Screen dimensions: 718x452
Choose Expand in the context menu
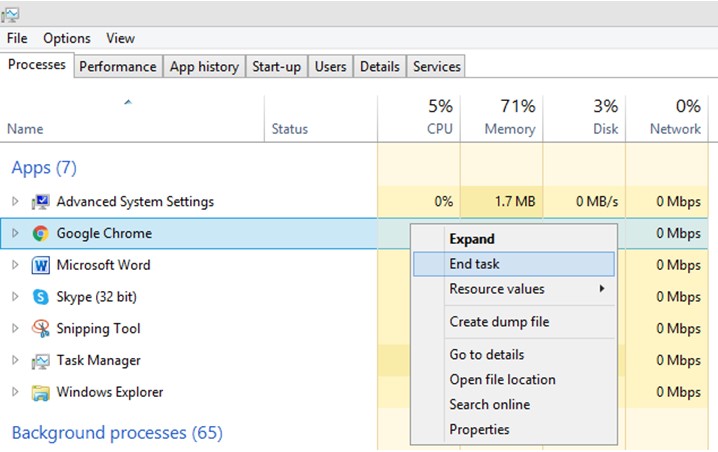click(x=514, y=239)
